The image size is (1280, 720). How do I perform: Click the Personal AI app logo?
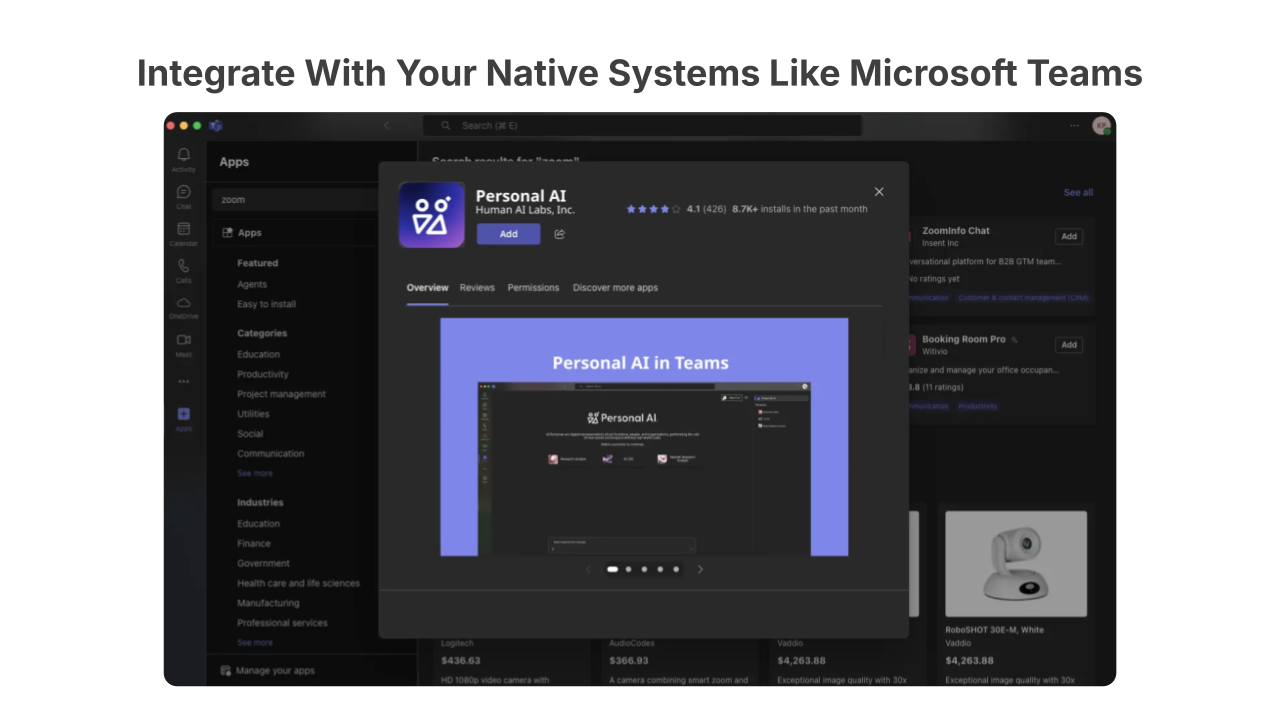pyautogui.click(x=431, y=214)
